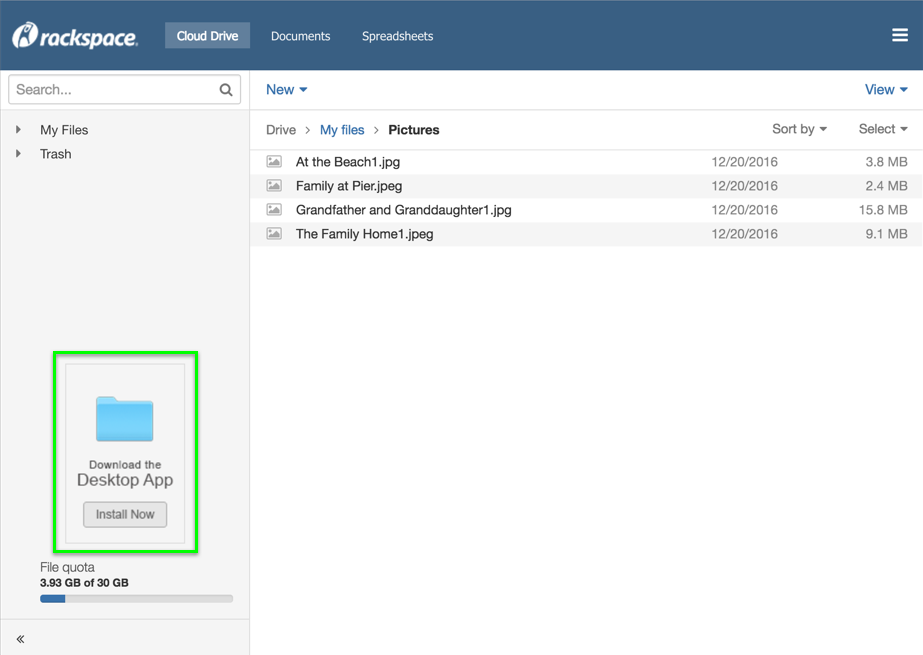Screen dimensions: 923x655
Task: Click the 3.8 MB size value
Action: pyautogui.click(x=886, y=162)
